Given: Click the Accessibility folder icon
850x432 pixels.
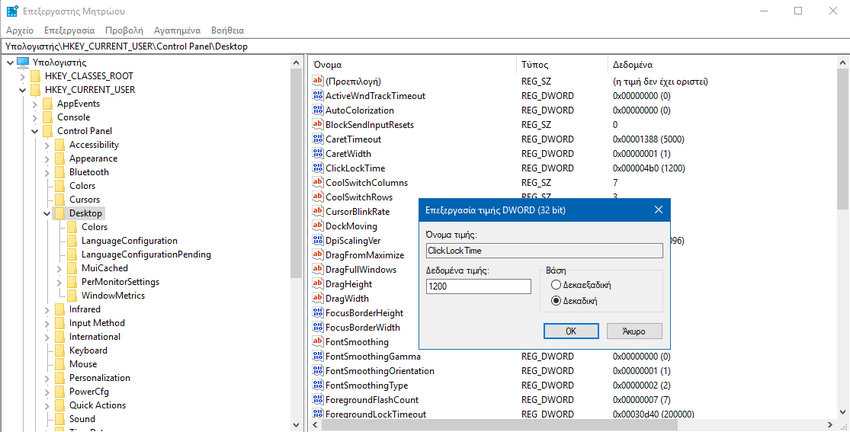Looking at the screenshot, I should 60,145.
